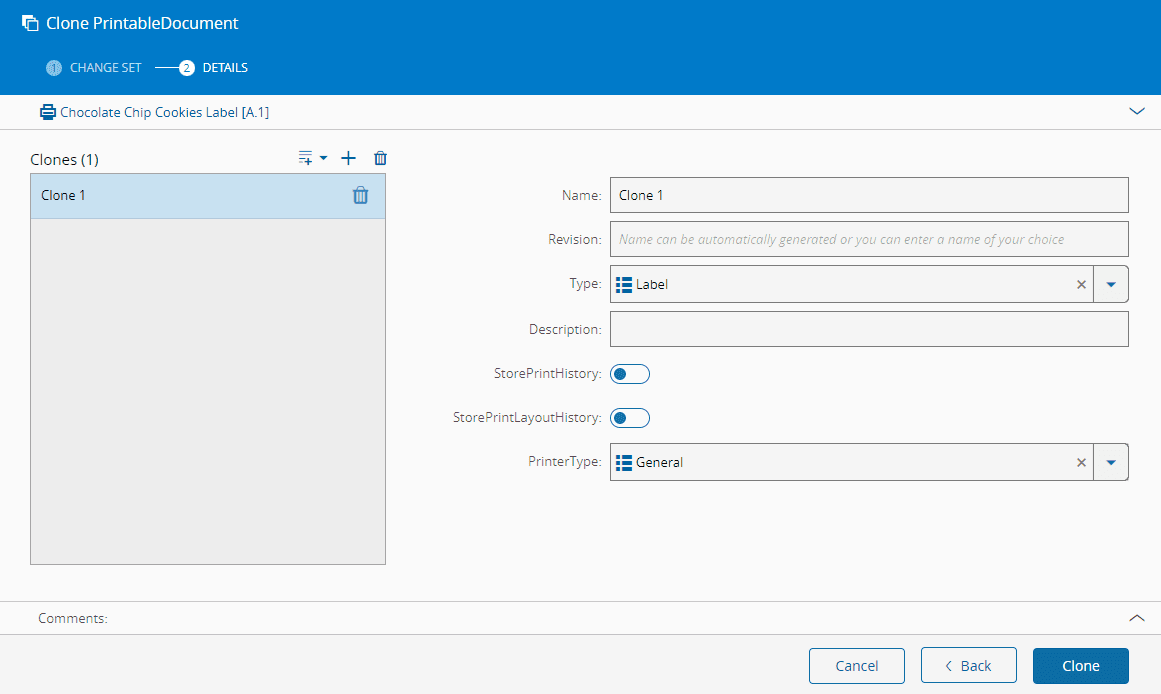Clear the PrinterType value with X icon
This screenshot has height=694, width=1161.
[1081, 462]
